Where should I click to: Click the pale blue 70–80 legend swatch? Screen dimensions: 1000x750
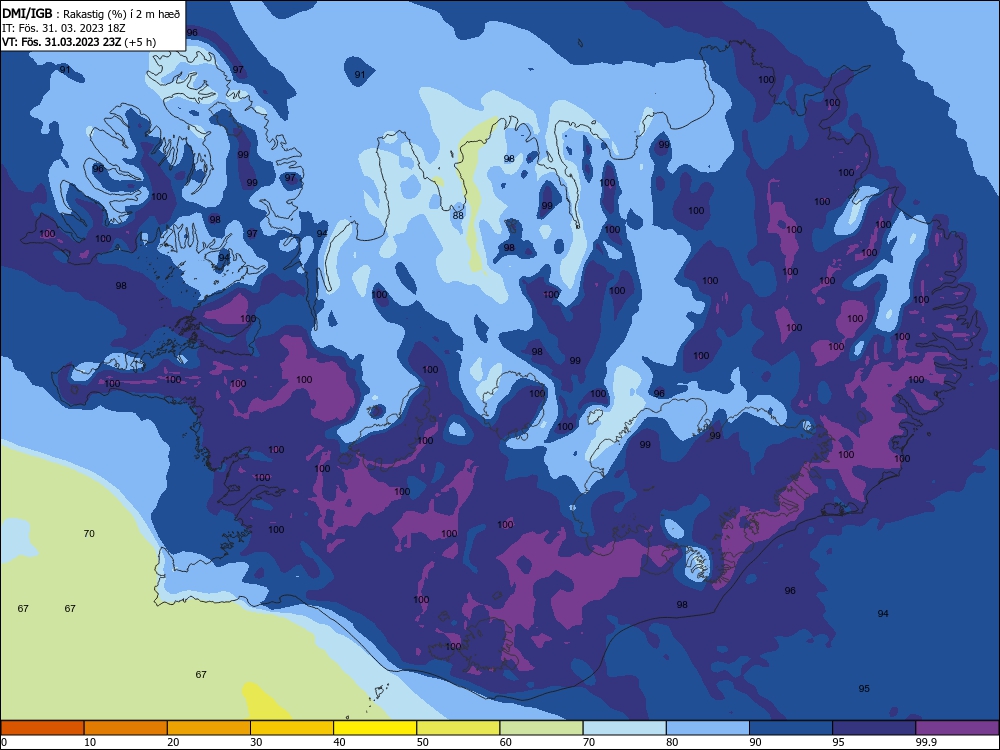tap(624, 728)
